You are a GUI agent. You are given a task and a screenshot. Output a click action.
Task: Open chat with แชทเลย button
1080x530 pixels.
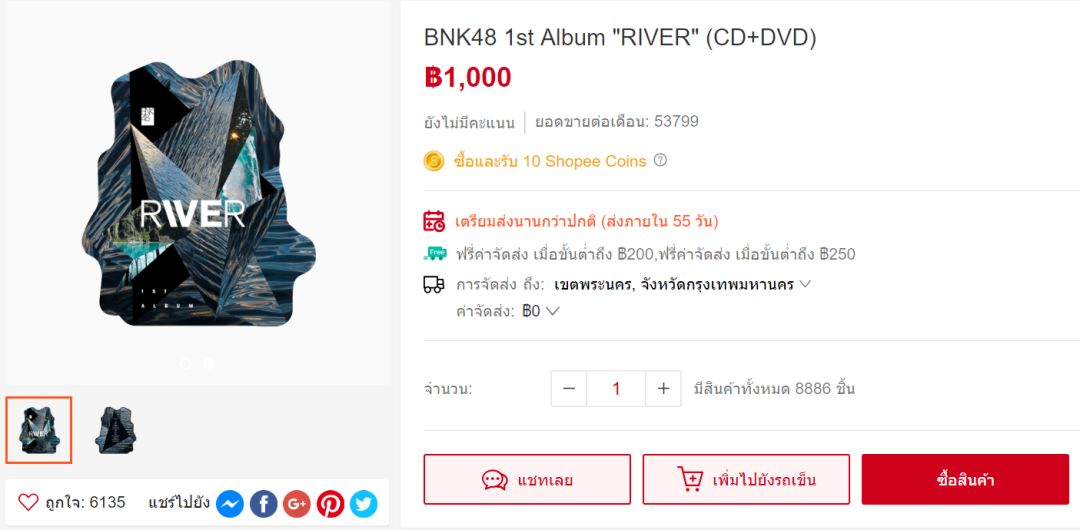pos(527,480)
